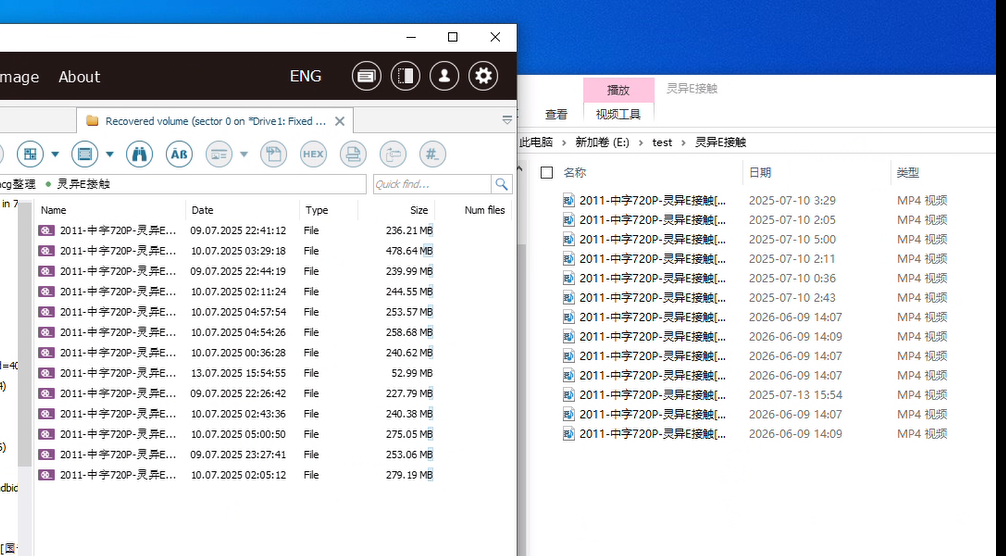
Task: Click the stacked disks toolbar icon
Action: coord(353,154)
